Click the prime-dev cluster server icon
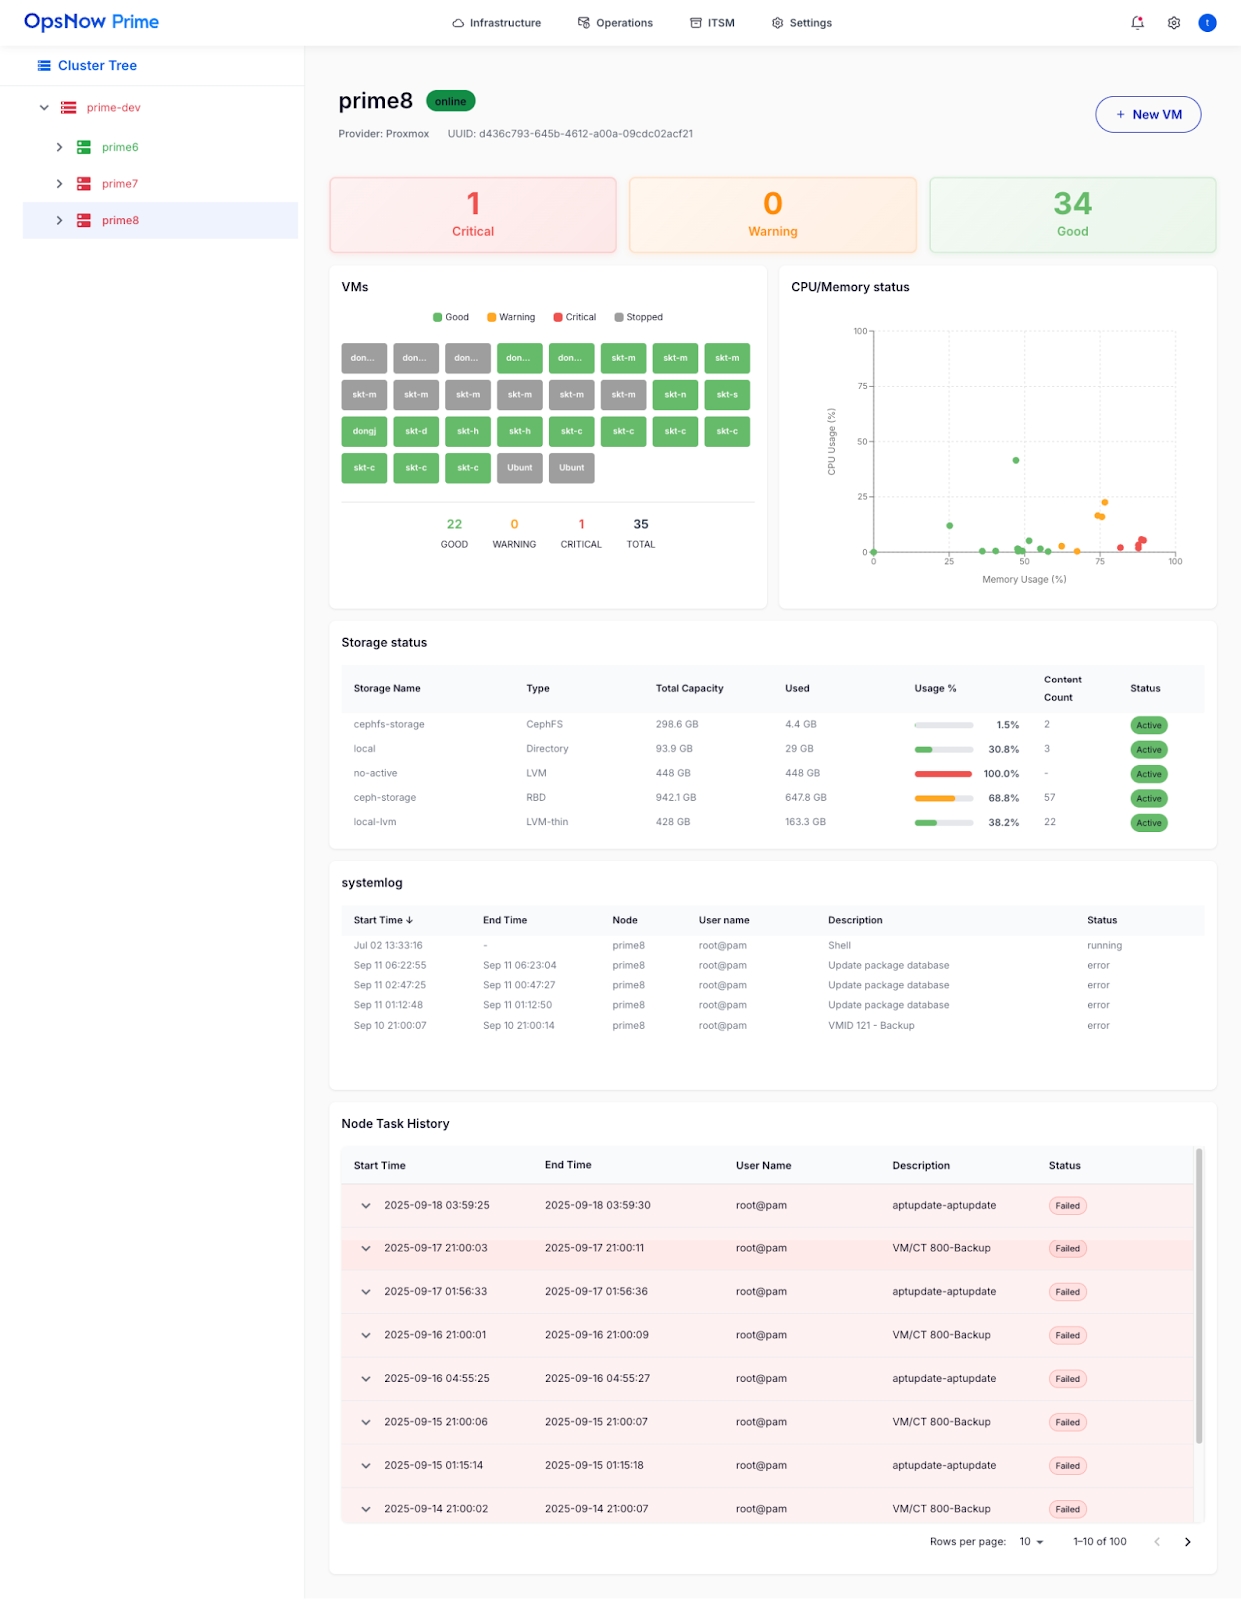Viewport: 1241px width, 1600px height. pos(69,108)
